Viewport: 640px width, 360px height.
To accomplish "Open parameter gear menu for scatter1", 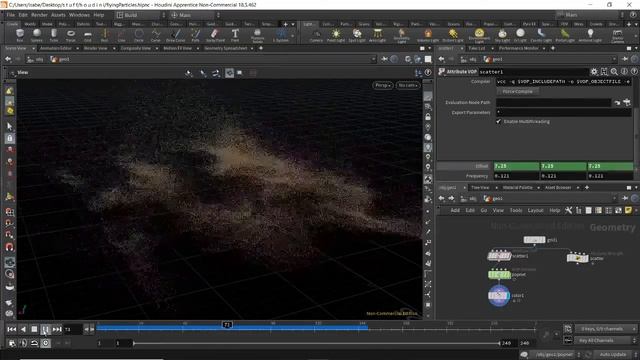I will tap(594, 71).
